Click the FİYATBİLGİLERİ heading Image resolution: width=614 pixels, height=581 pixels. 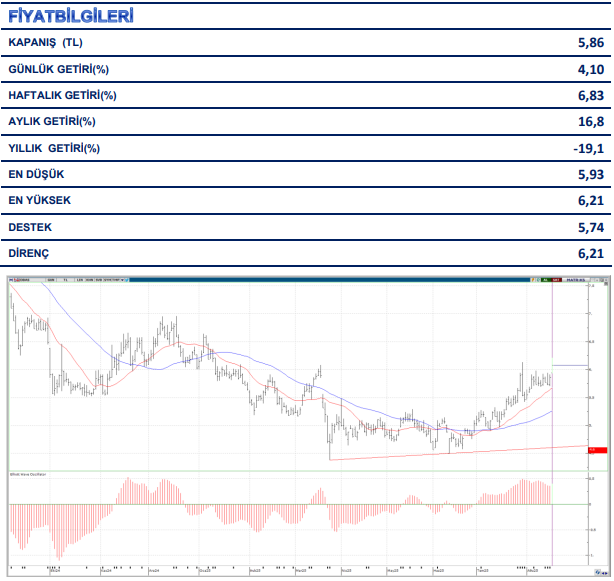pyautogui.click(x=70, y=17)
